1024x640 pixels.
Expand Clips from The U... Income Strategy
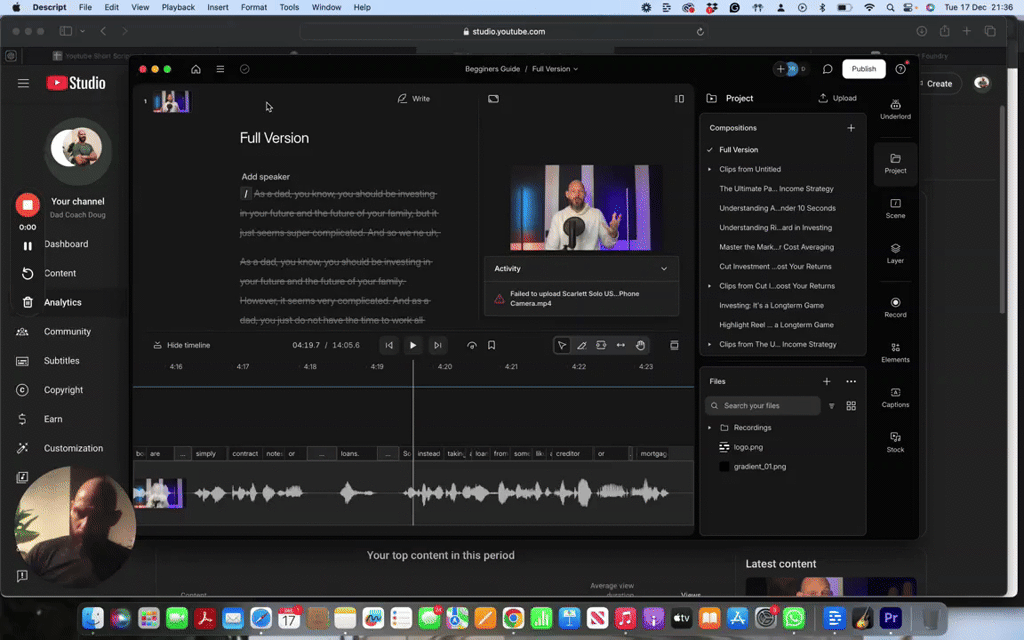[710, 344]
